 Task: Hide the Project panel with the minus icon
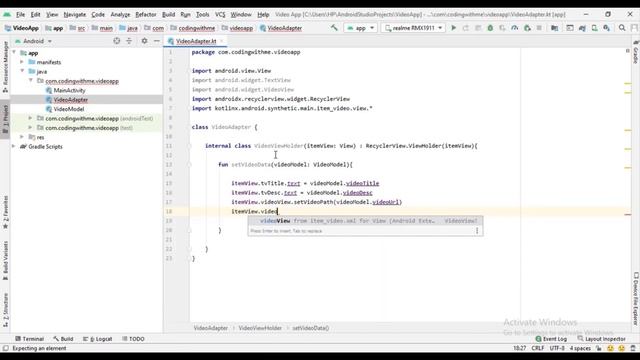click(x=157, y=41)
